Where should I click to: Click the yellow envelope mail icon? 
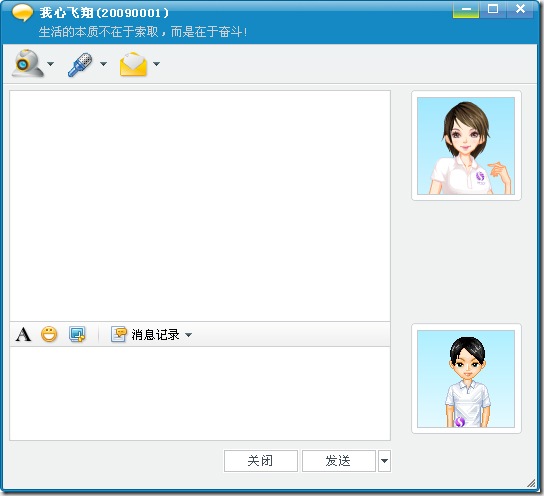133,64
